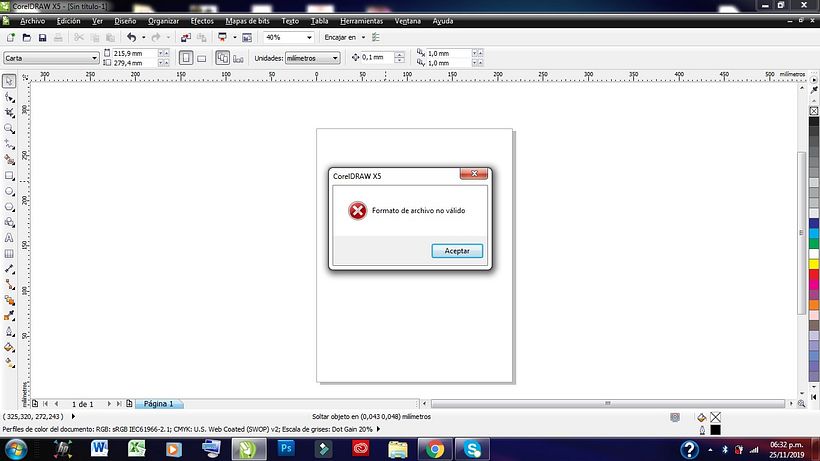820x461 pixels.
Task: Select the Table tool
Action: tap(9, 253)
